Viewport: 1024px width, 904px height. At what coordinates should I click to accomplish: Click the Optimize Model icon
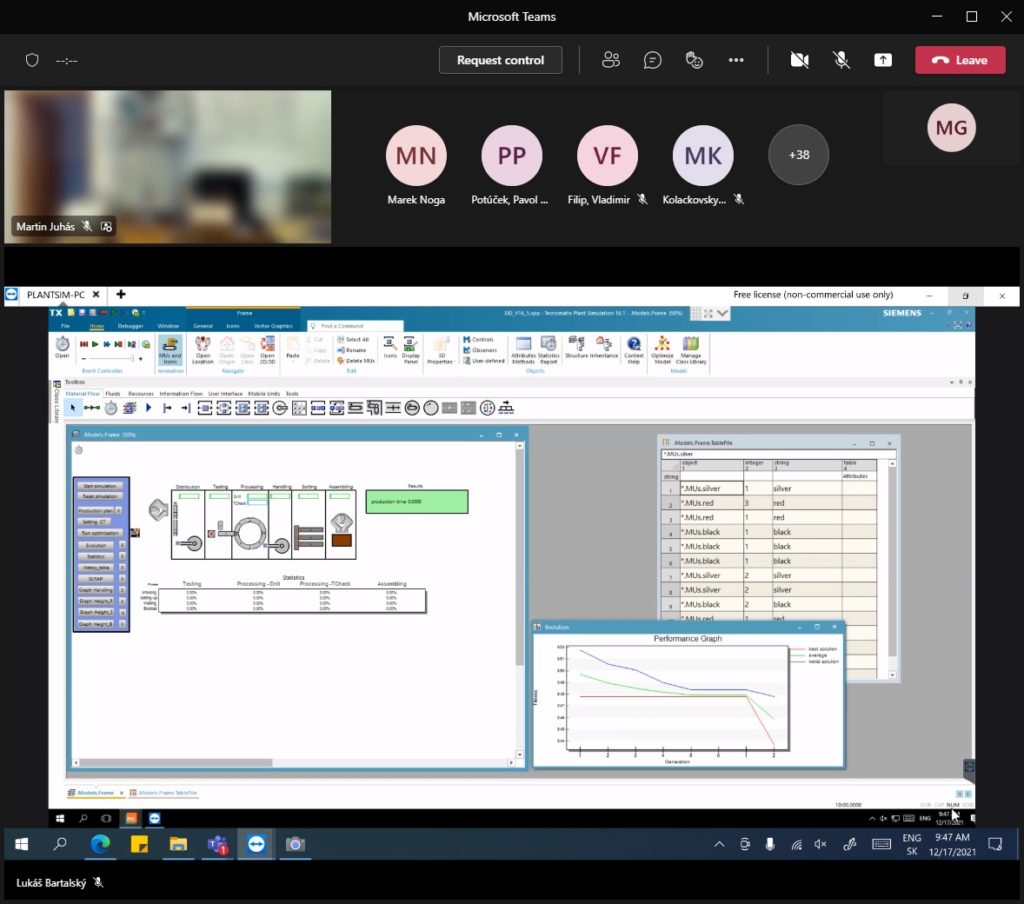point(662,349)
